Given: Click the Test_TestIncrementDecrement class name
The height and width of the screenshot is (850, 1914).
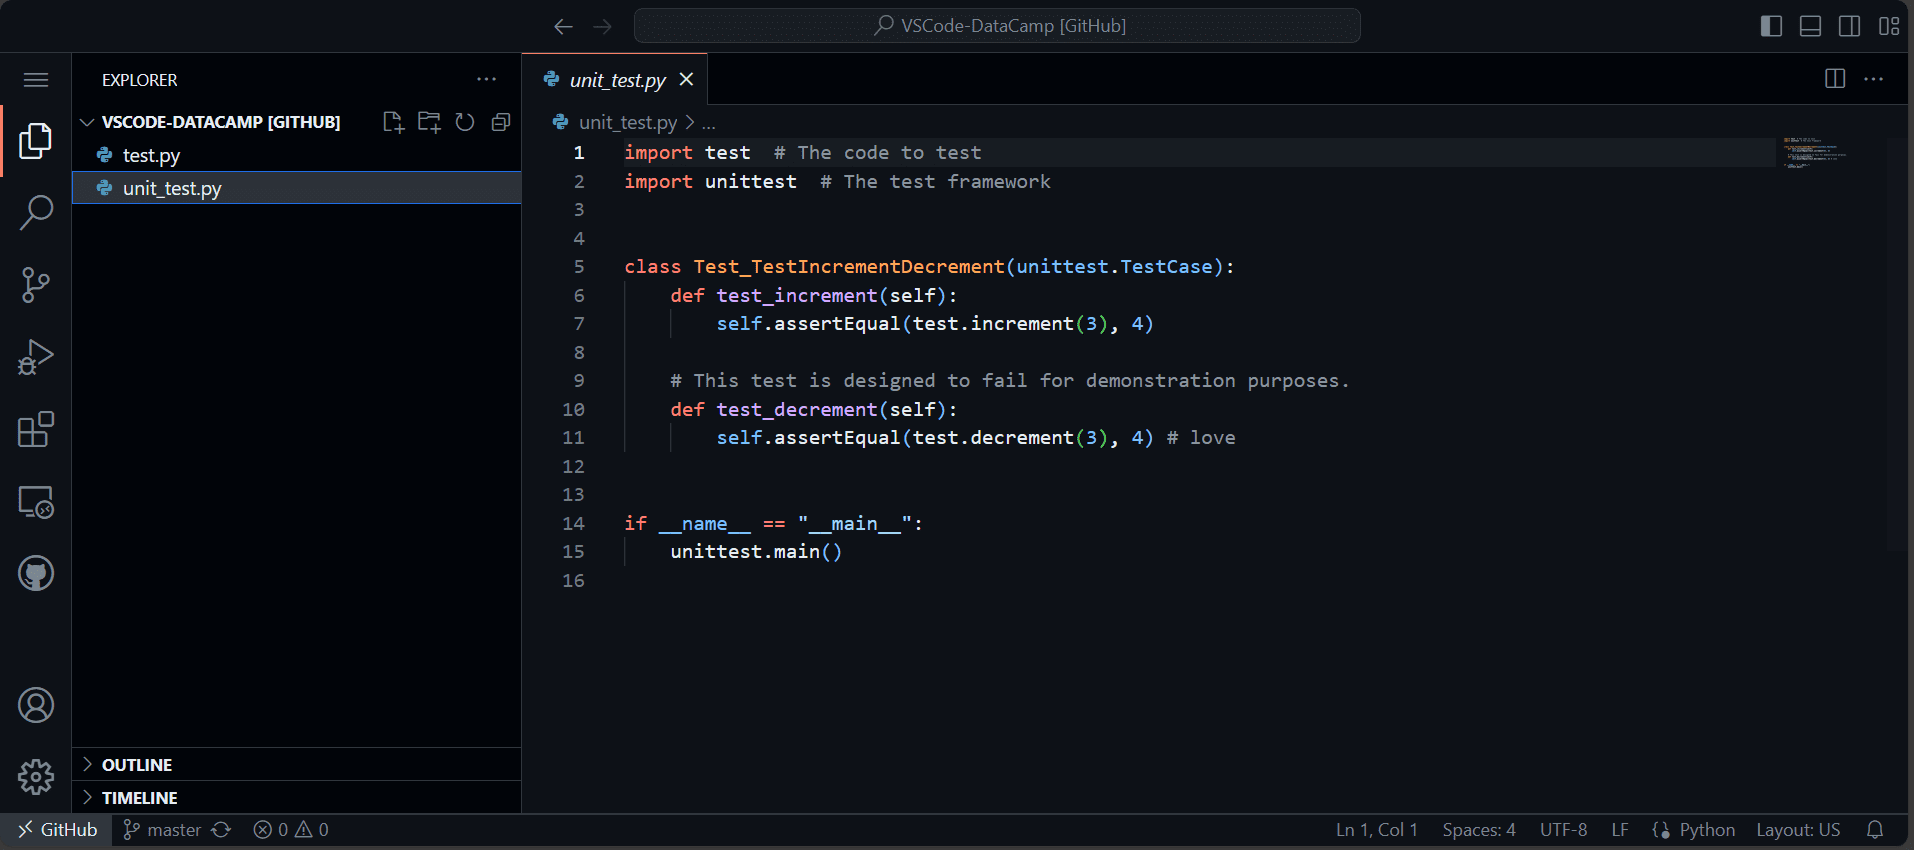Looking at the screenshot, I should [x=849, y=267].
